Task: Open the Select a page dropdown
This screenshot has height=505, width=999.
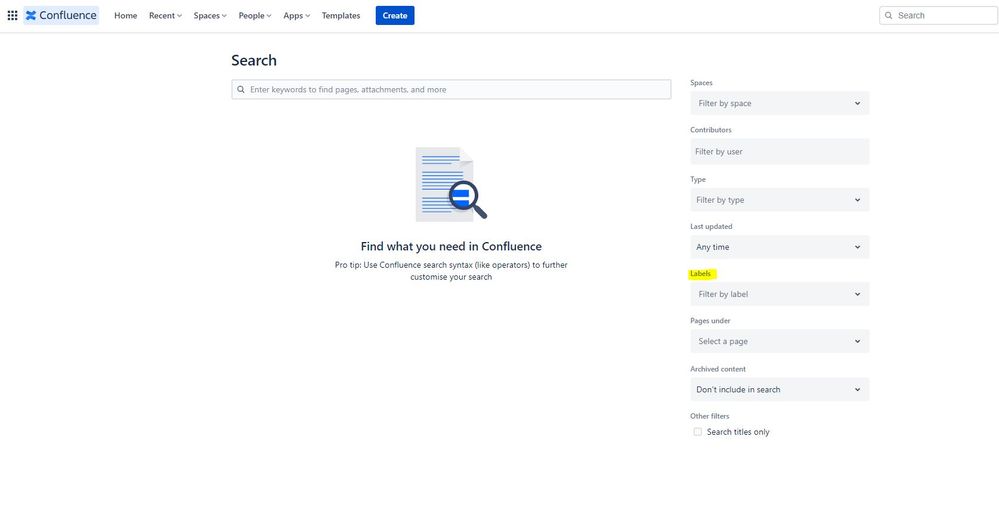Action: (x=779, y=341)
